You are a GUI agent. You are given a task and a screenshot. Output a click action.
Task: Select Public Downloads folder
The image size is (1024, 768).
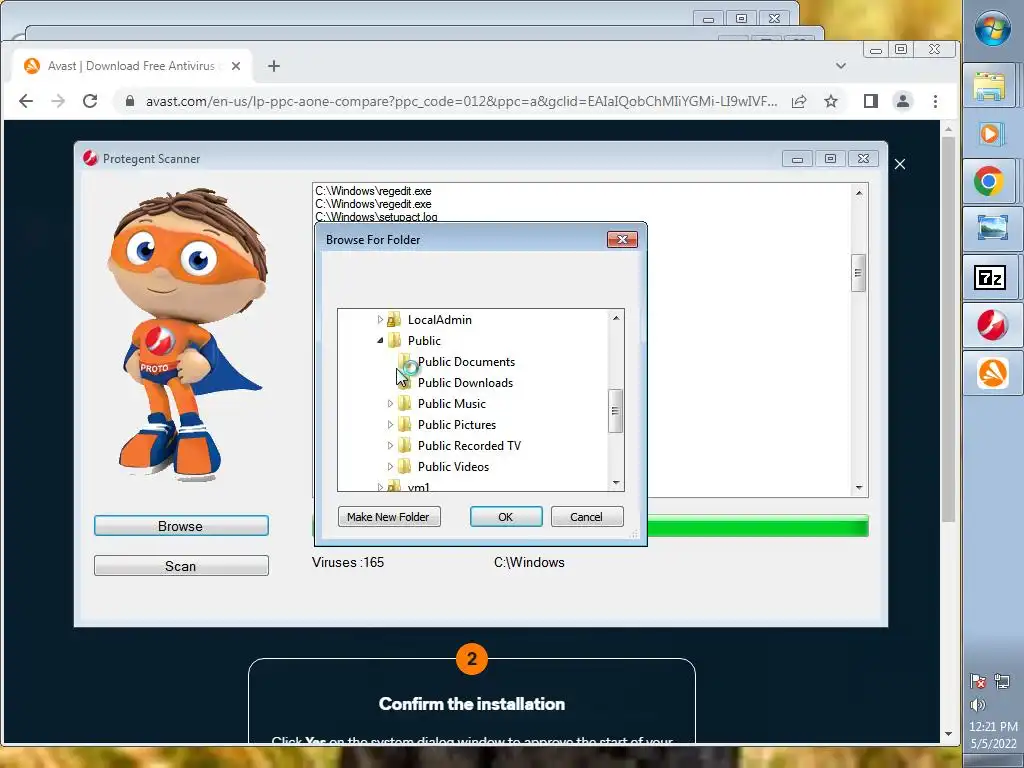pos(465,383)
